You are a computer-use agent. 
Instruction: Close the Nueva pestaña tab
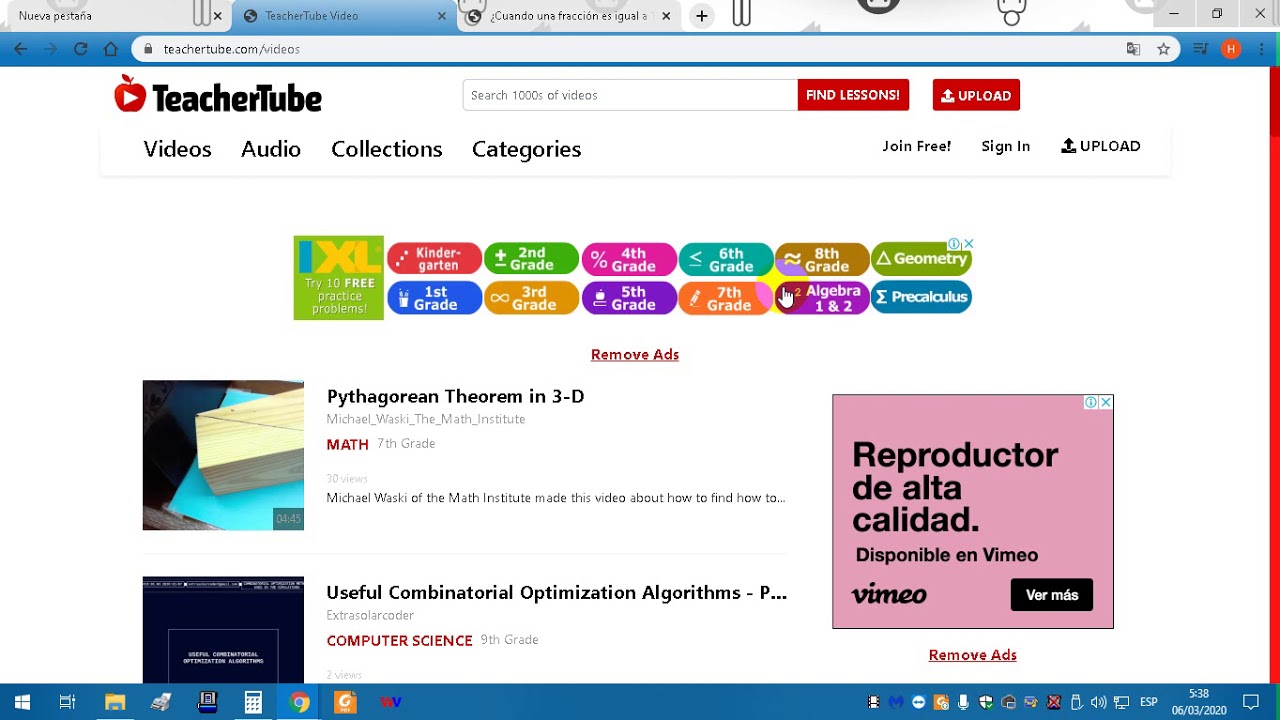pyautogui.click(x=217, y=16)
